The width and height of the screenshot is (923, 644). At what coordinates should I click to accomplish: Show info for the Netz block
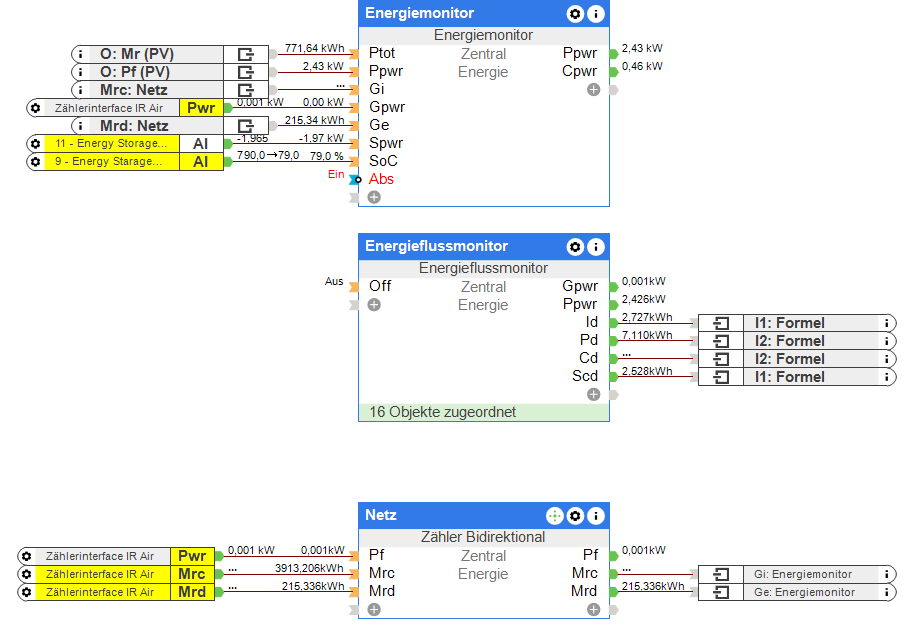click(x=596, y=516)
